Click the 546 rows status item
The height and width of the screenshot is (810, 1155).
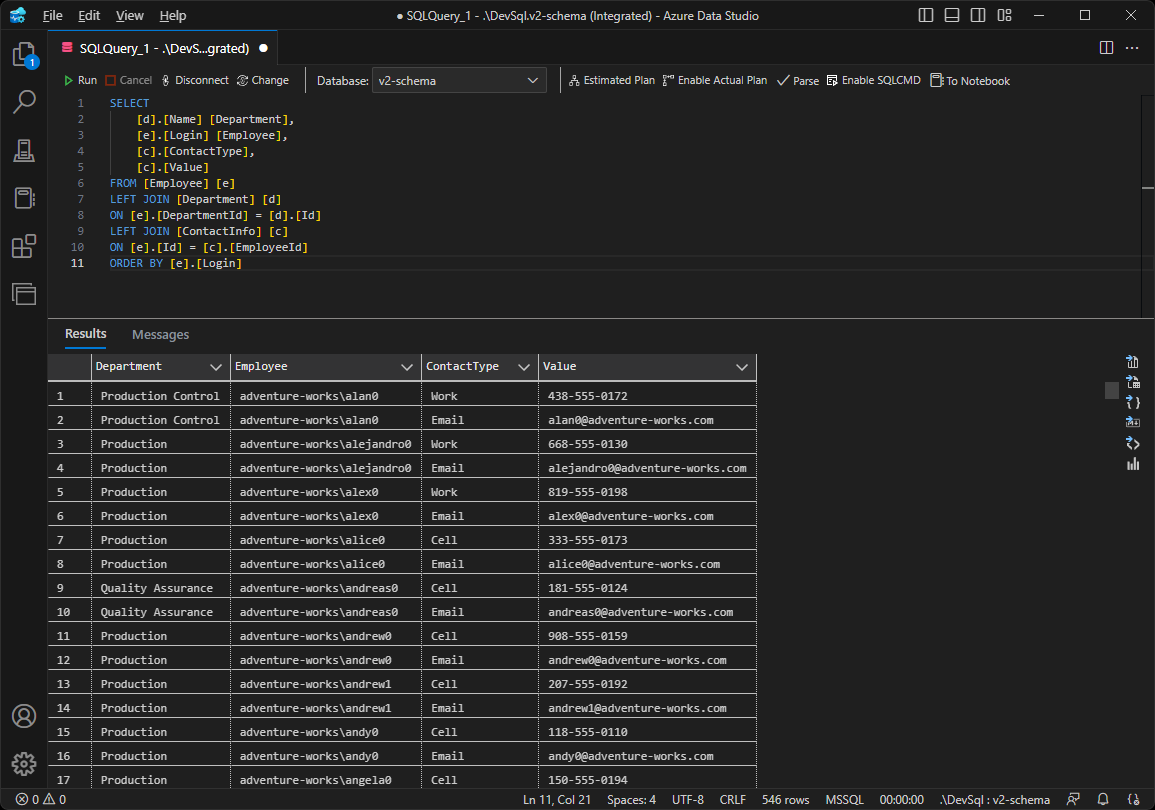(785, 800)
